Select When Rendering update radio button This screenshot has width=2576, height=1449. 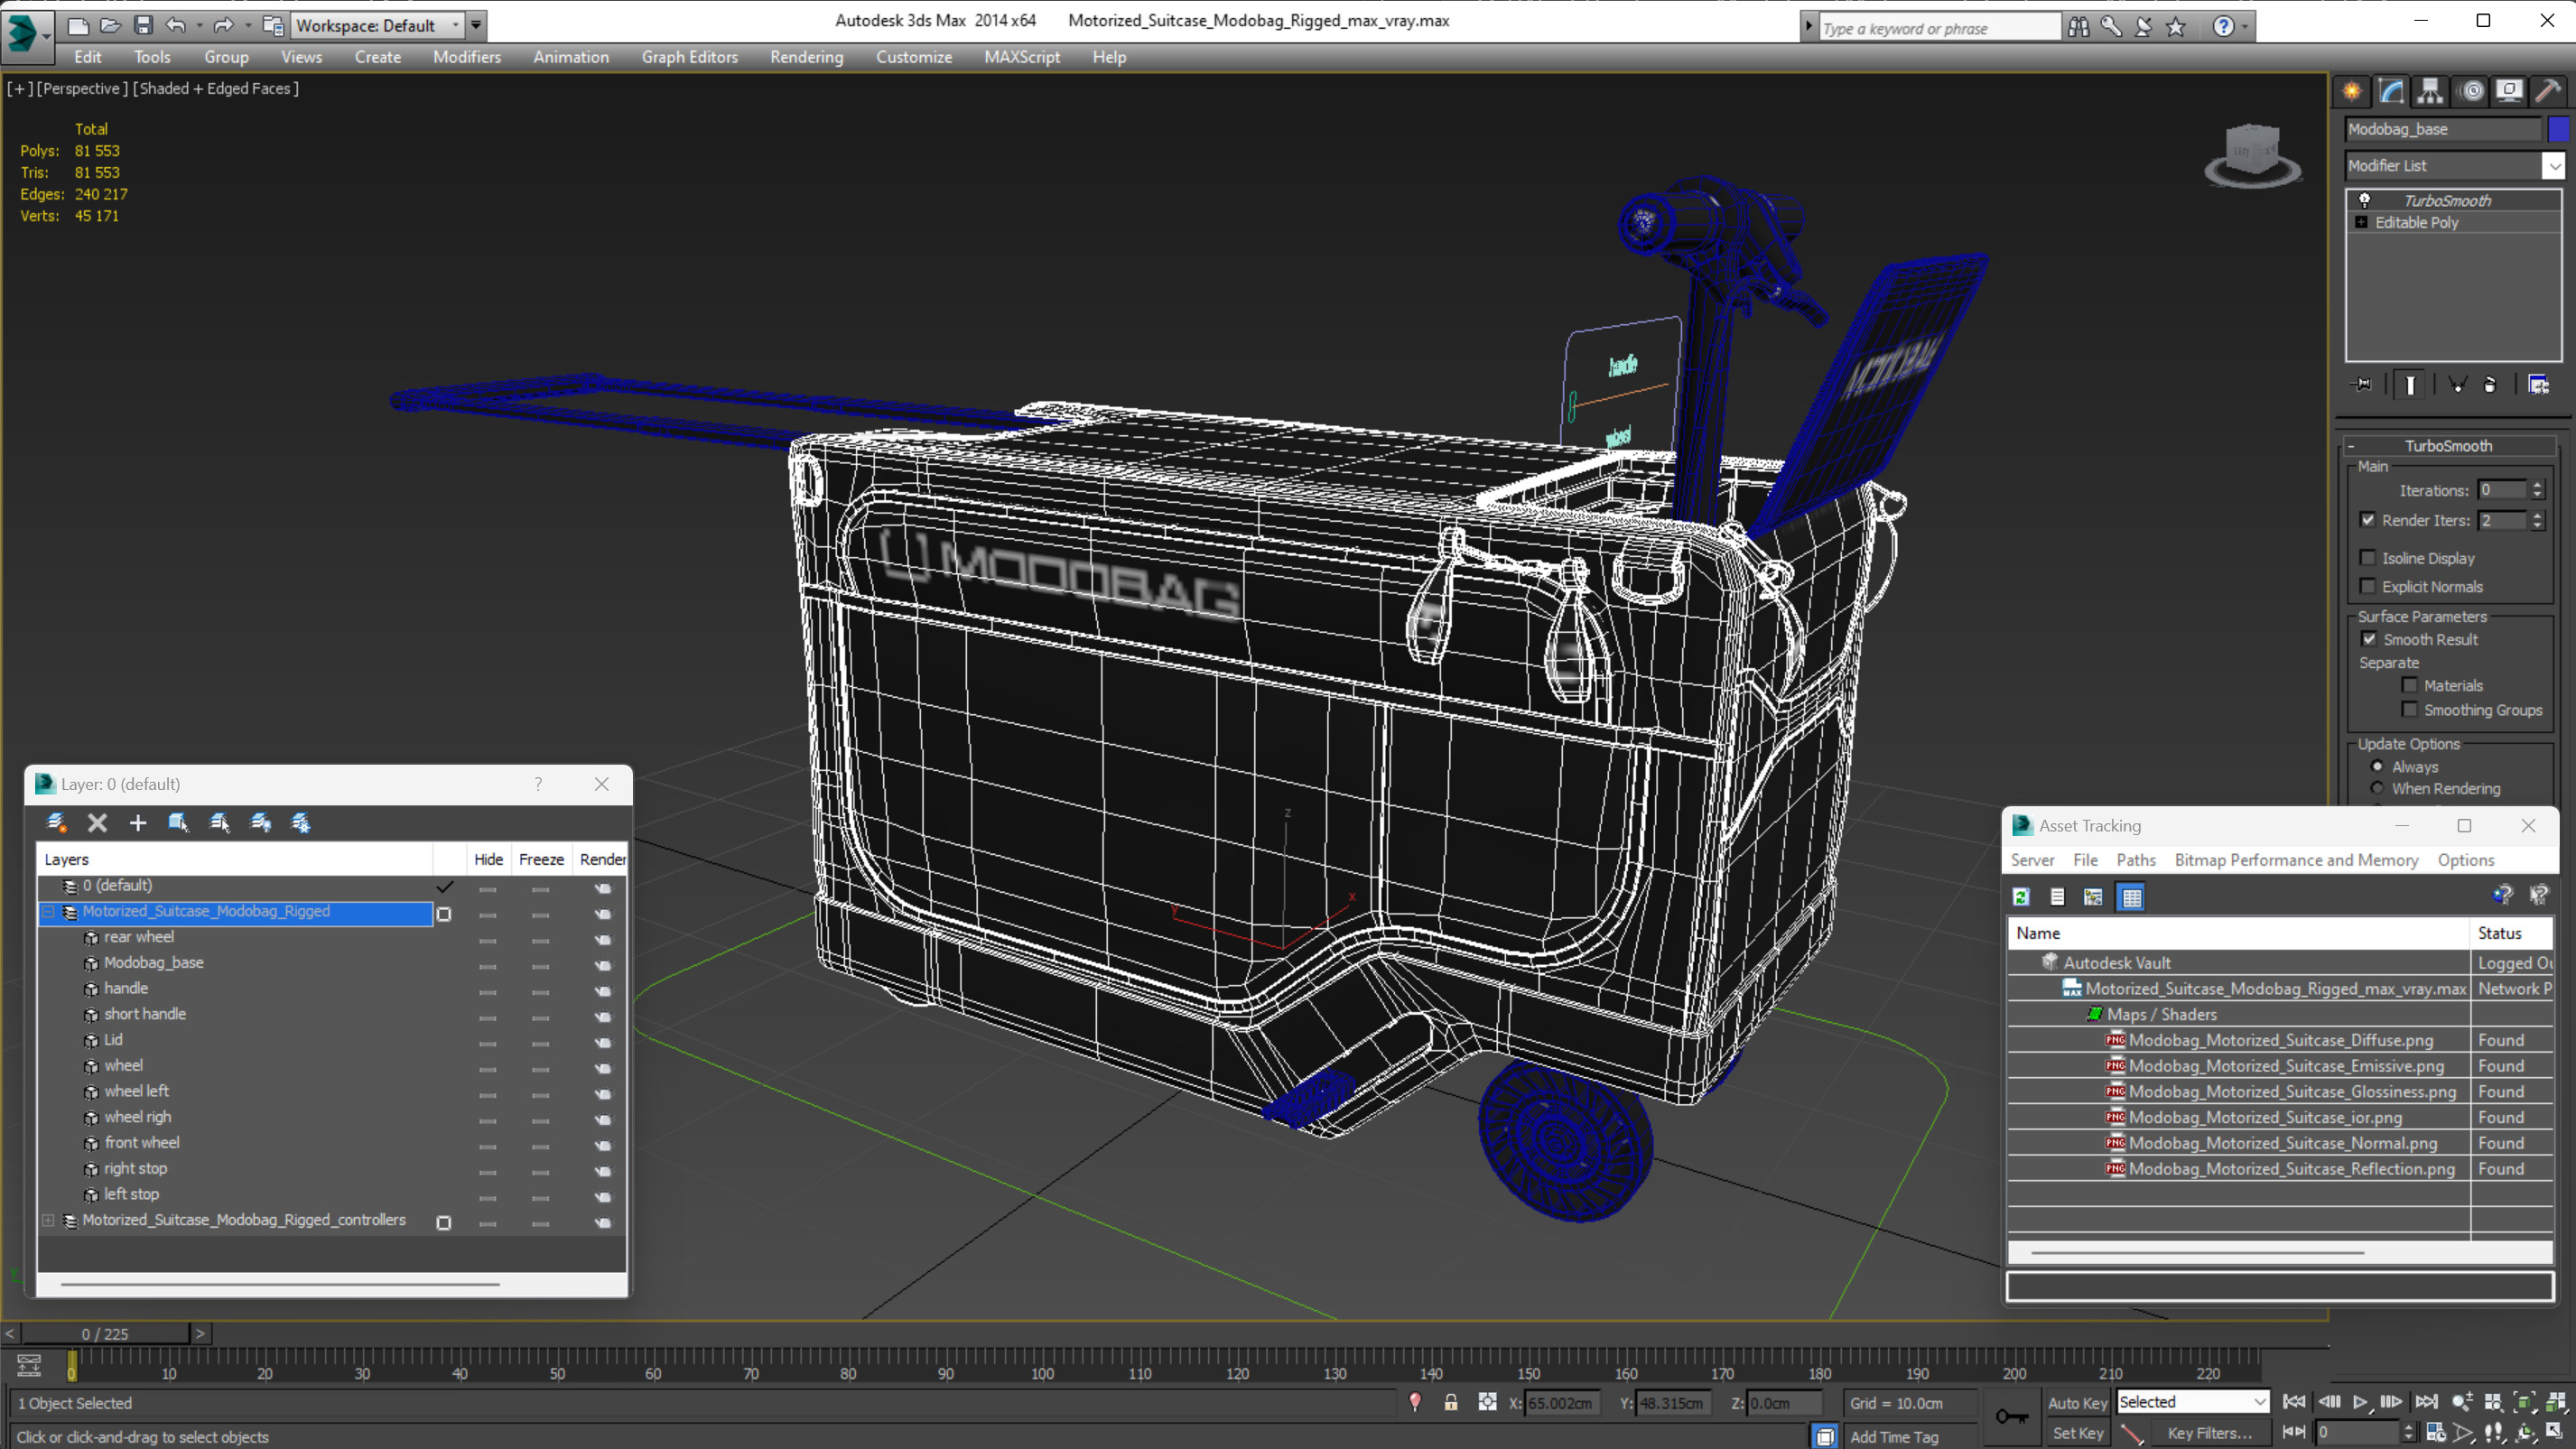[x=2377, y=788]
